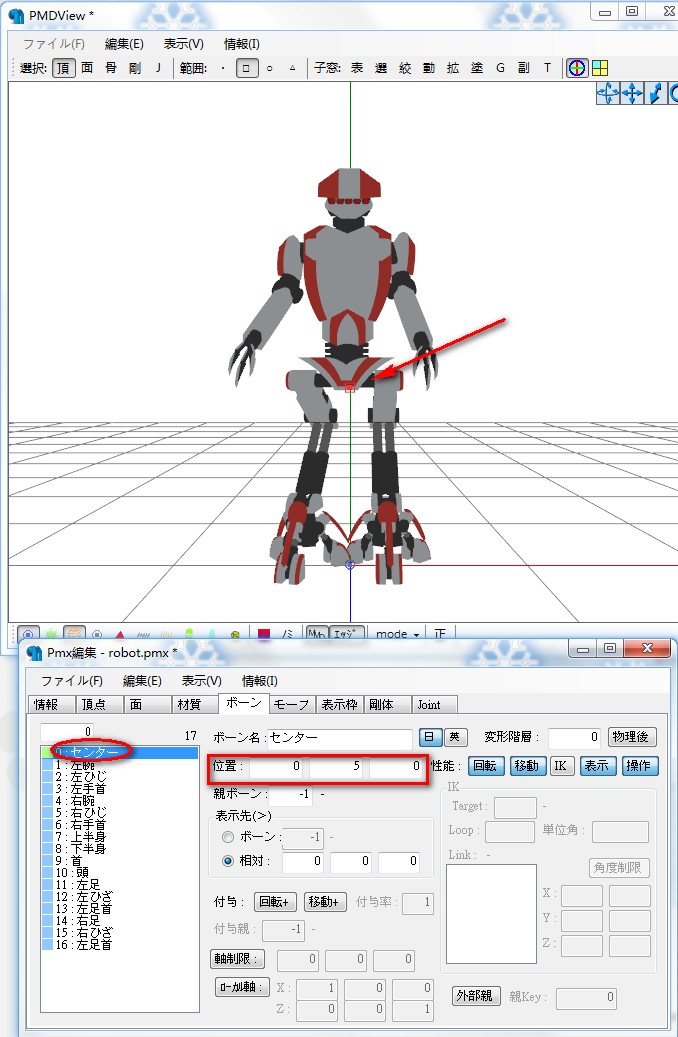Toggle the 操作 capability button
The height and width of the screenshot is (1037, 678).
click(638, 766)
